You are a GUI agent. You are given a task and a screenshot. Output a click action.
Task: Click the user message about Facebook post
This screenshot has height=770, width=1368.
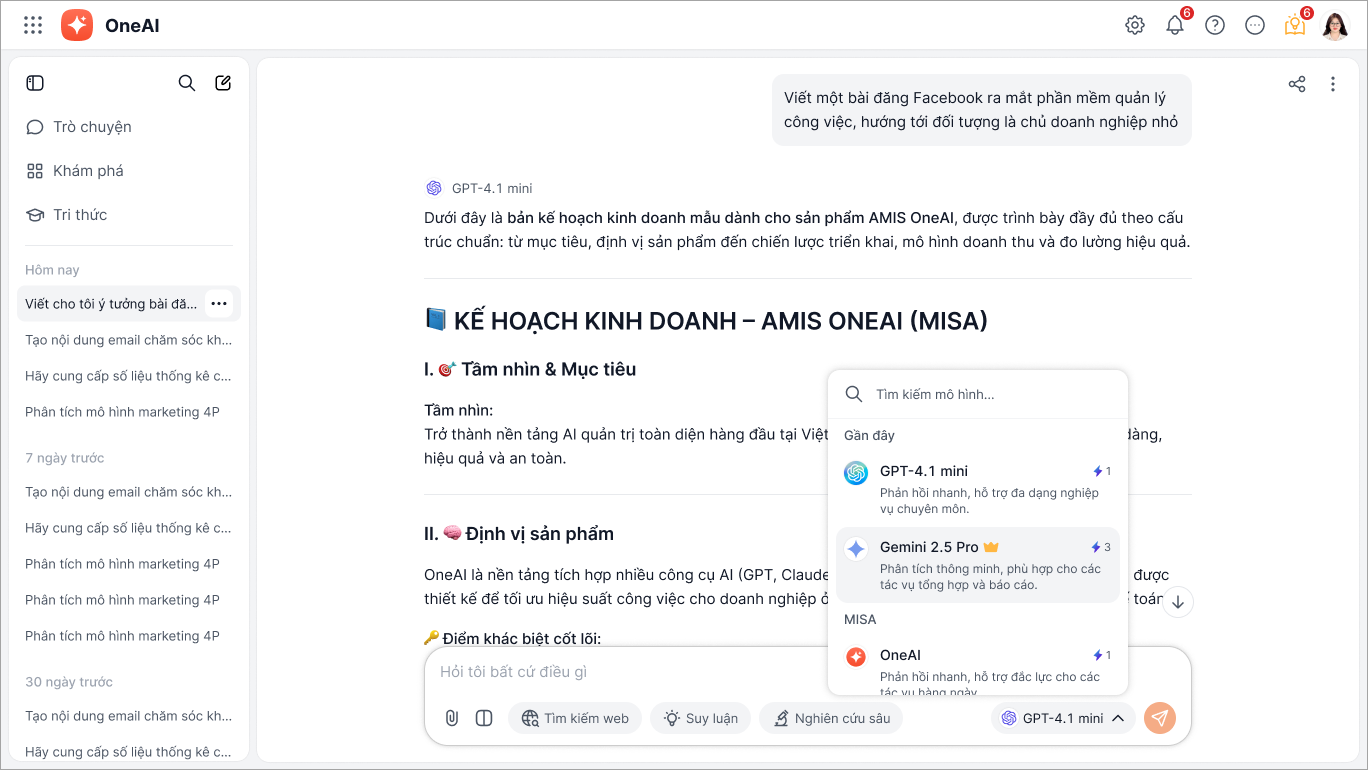pos(981,110)
